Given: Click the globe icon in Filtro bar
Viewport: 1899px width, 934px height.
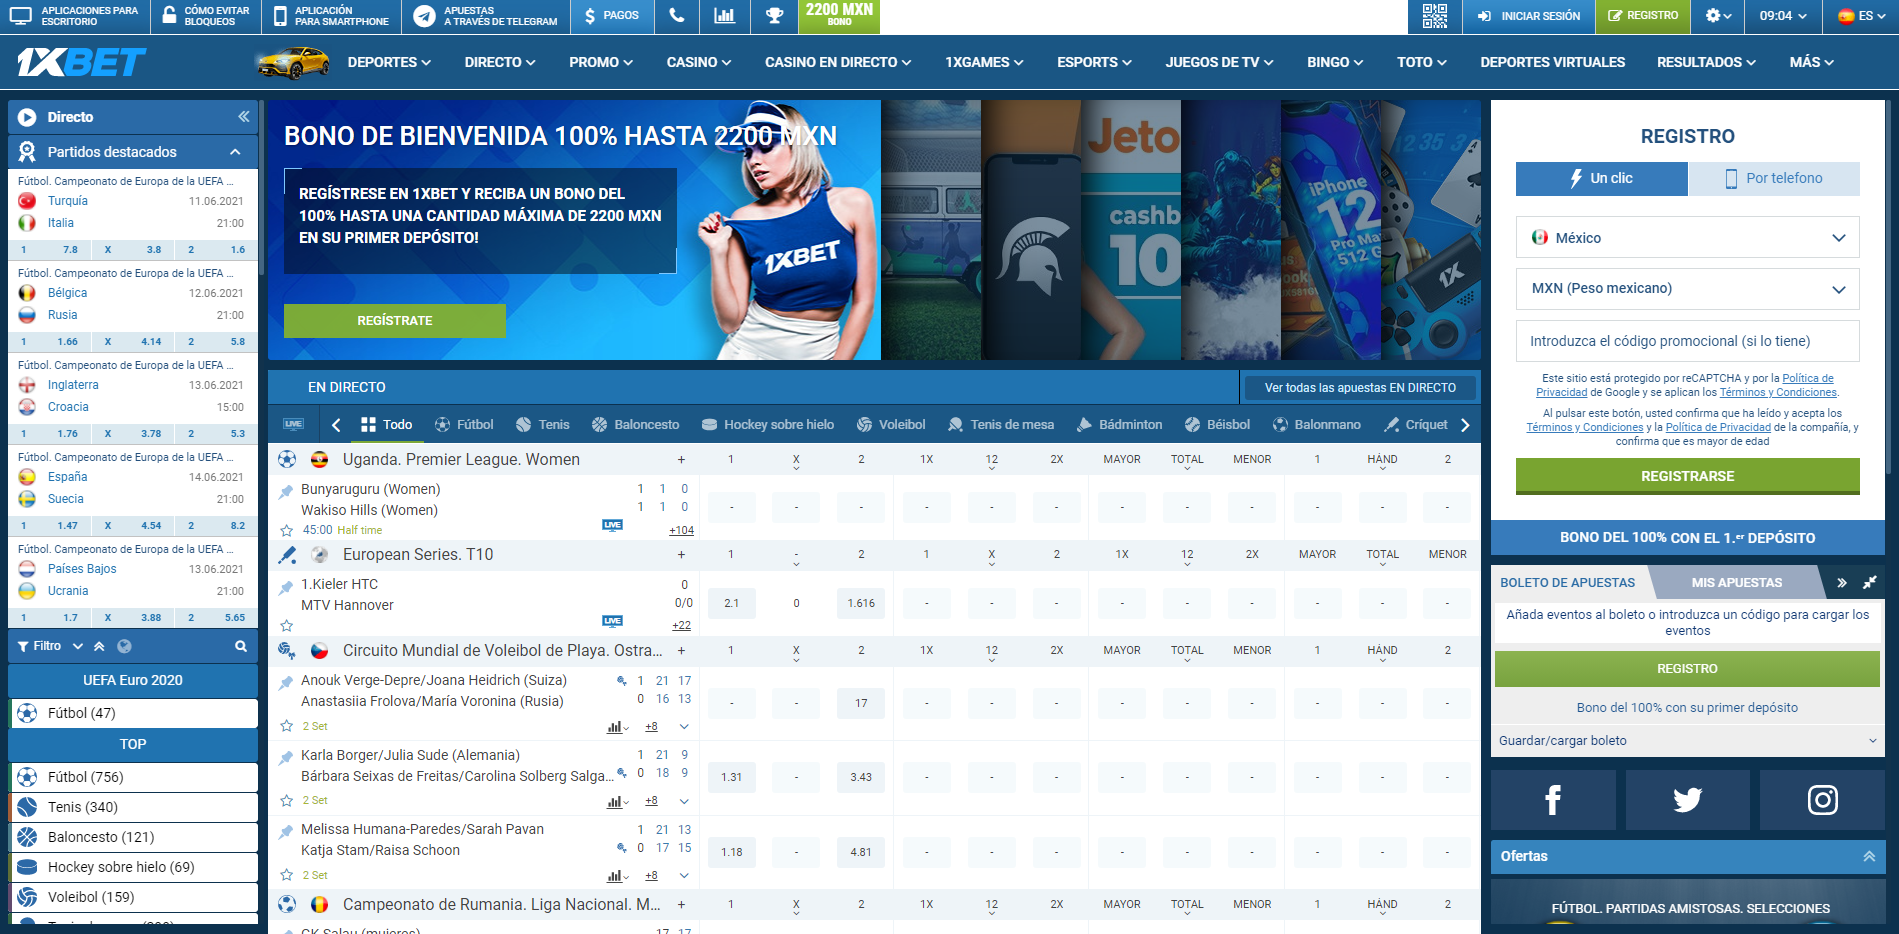Looking at the screenshot, I should (124, 646).
